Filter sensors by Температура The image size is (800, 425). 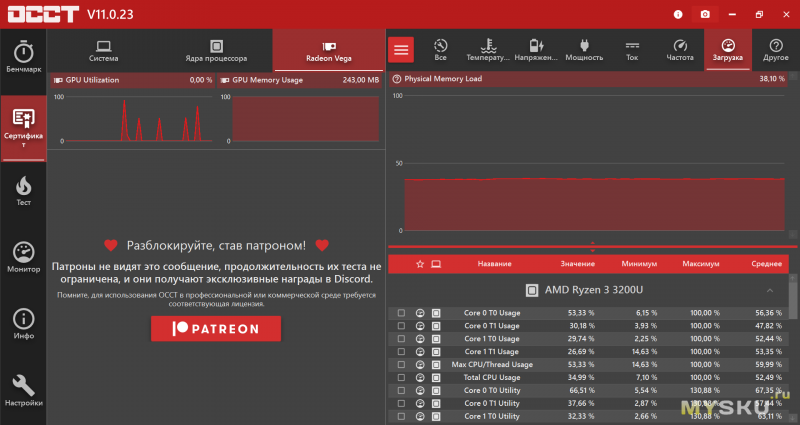point(488,49)
